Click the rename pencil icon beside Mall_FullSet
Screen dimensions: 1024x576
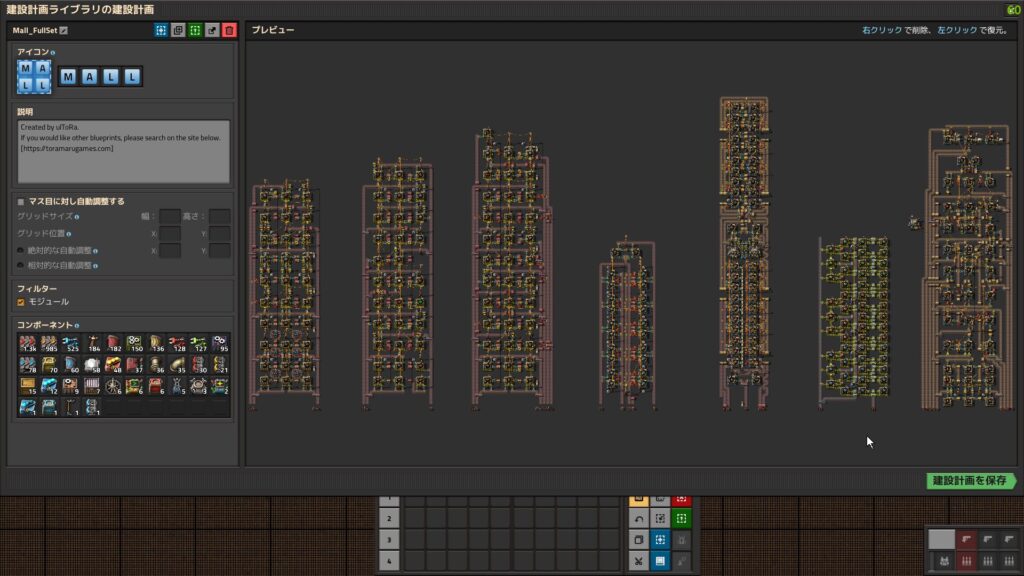pos(63,30)
